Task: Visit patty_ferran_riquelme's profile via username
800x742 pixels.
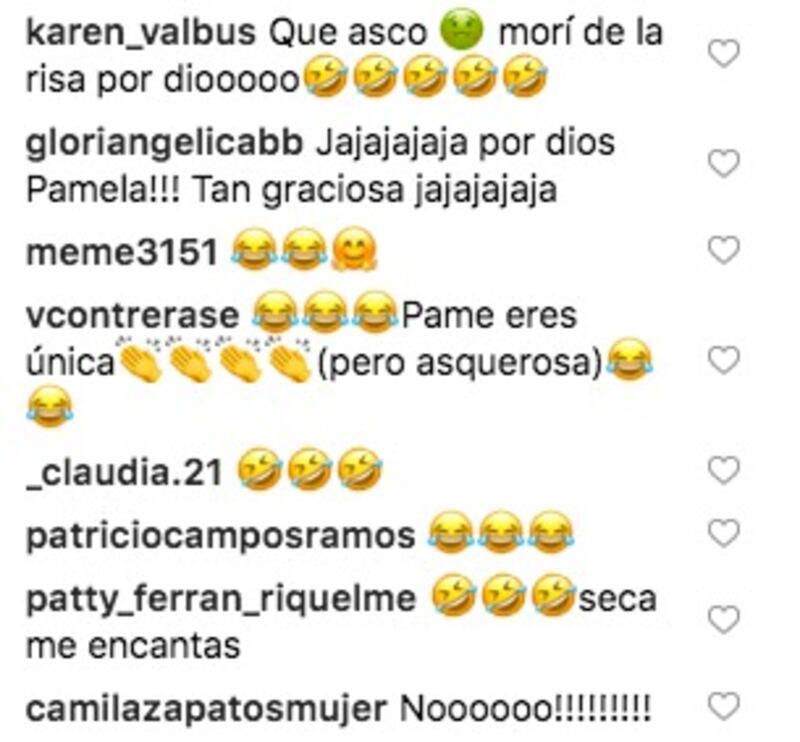Action: [x=221, y=600]
